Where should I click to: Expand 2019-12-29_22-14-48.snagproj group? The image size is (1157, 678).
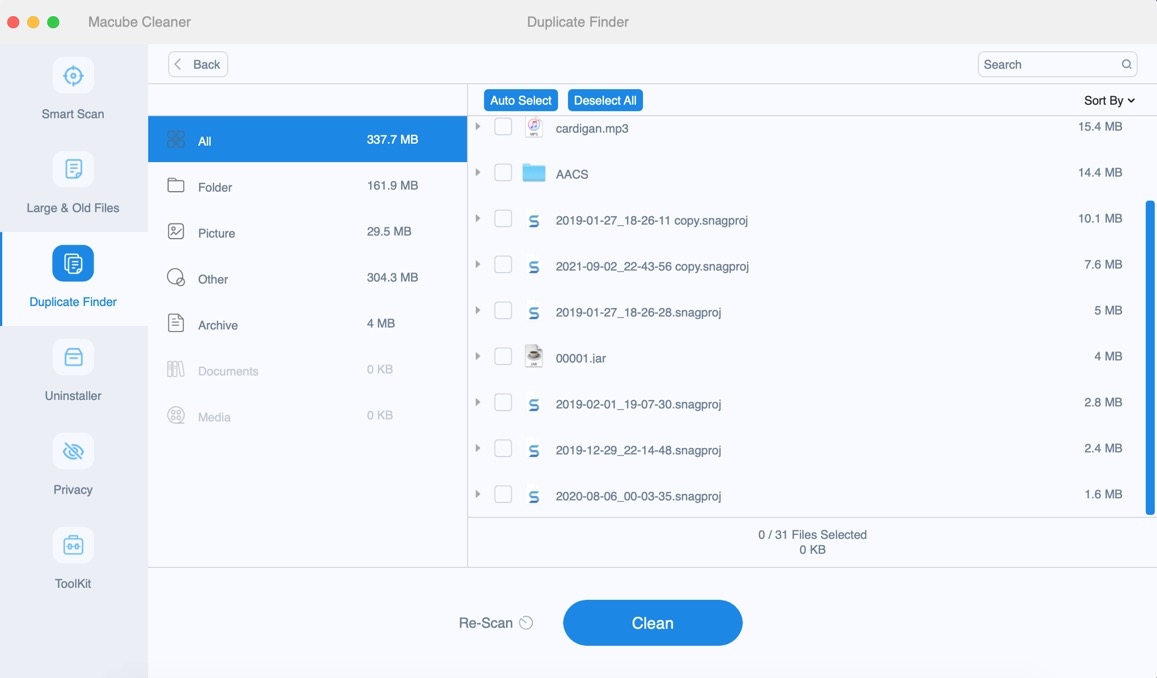pos(477,449)
